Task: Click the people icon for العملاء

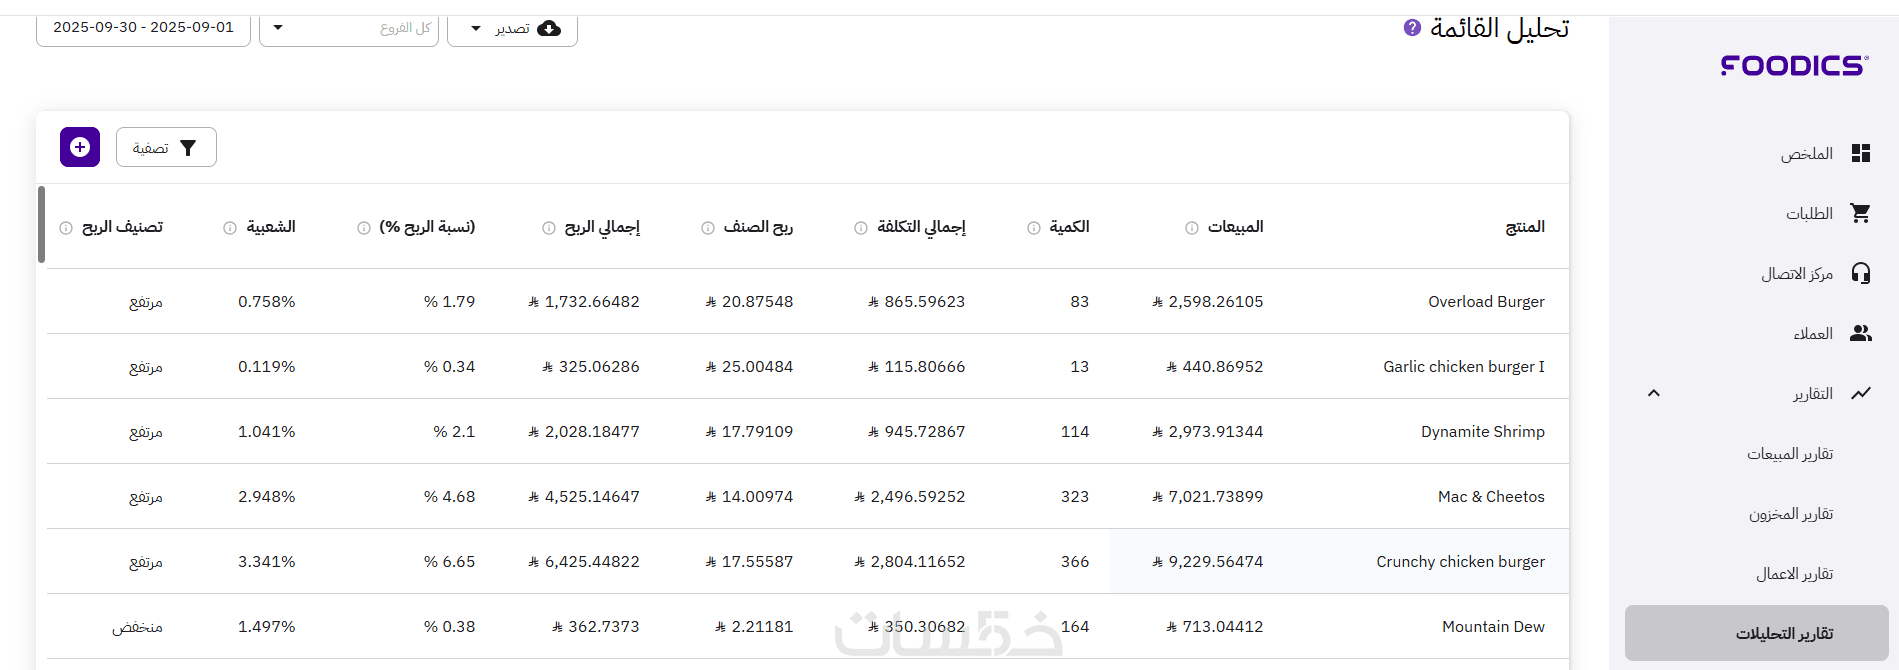Action: pos(1860,333)
